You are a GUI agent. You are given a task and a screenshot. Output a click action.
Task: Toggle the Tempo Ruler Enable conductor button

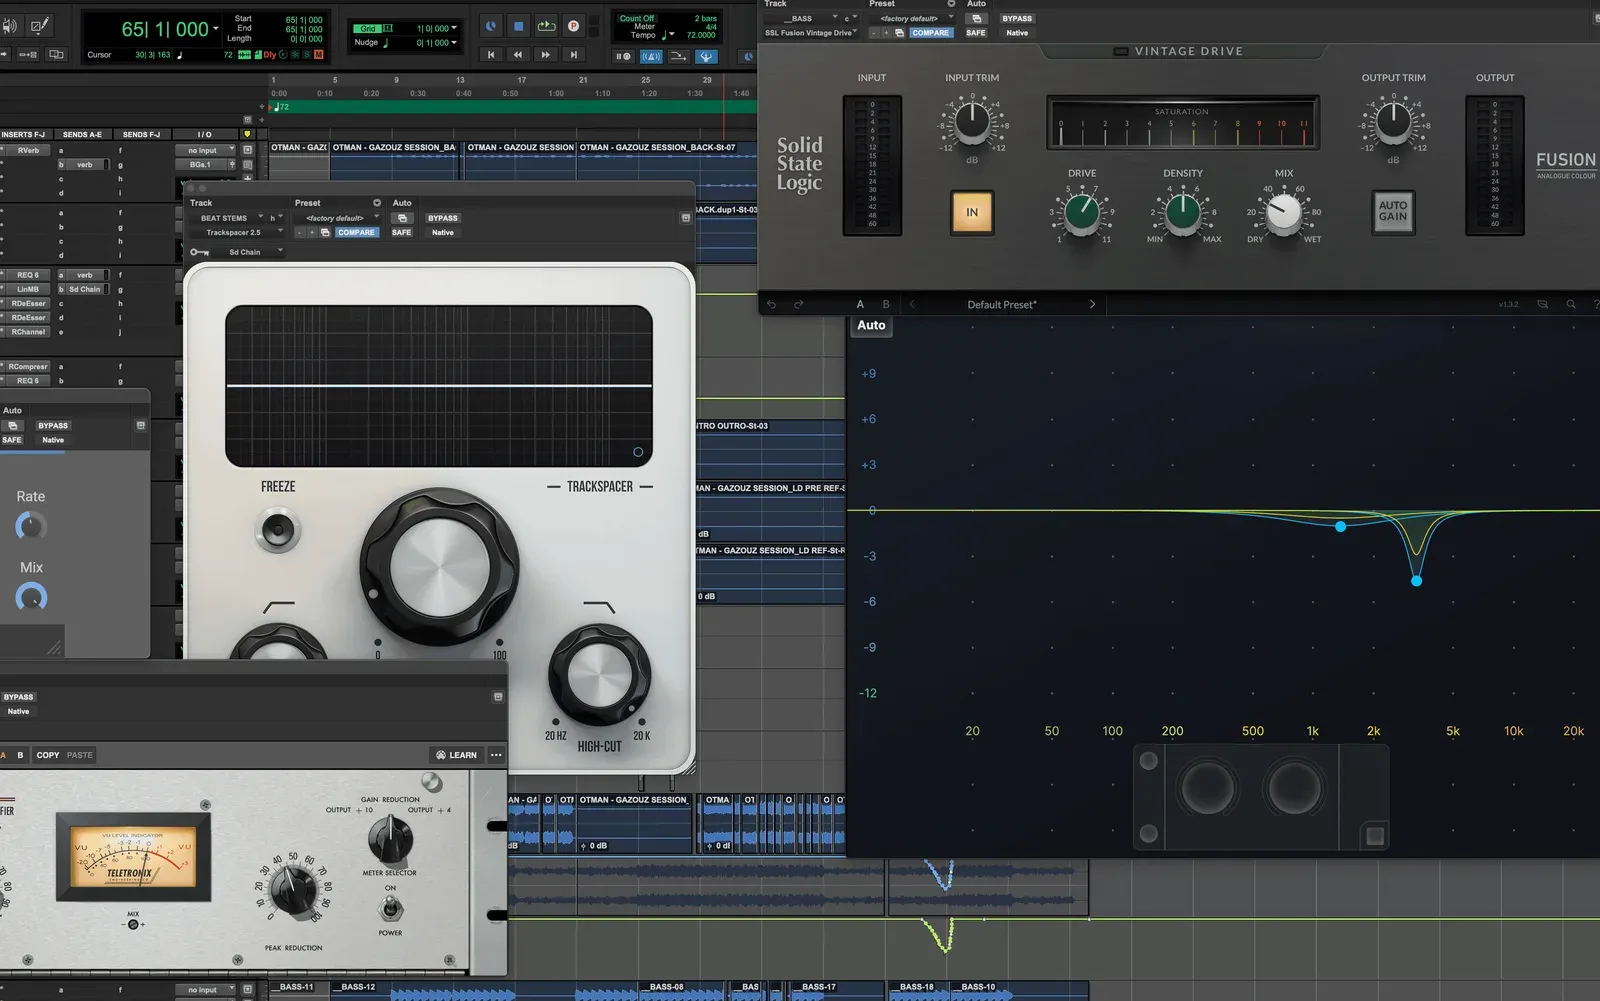706,57
